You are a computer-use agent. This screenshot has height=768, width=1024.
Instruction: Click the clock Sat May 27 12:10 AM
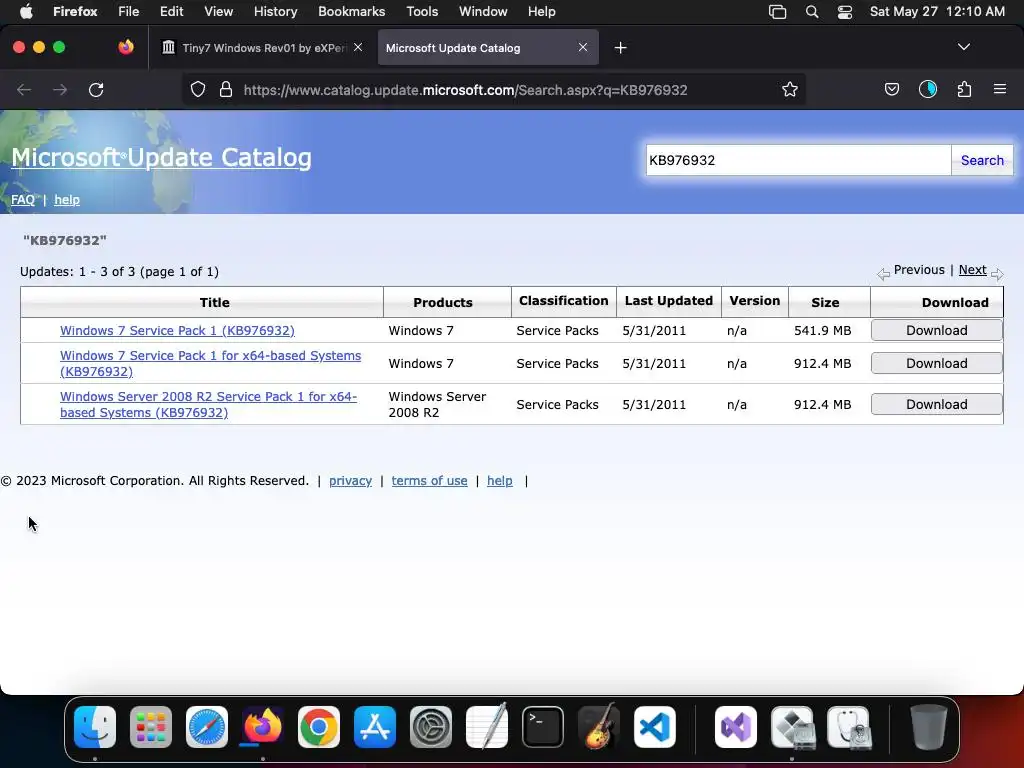pos(937,12)
